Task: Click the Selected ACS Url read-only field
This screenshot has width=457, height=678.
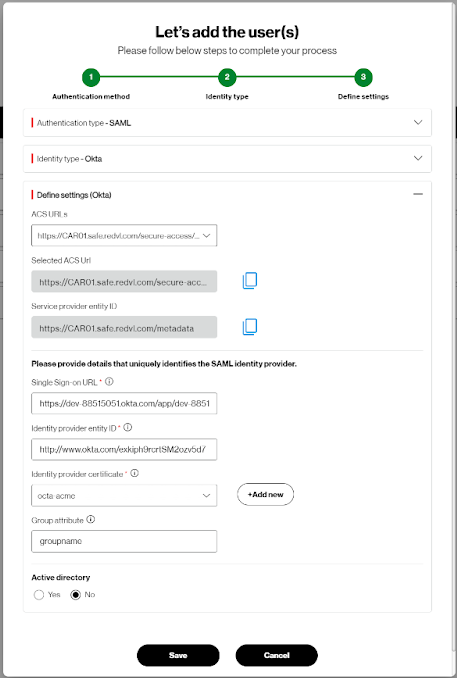Action: 124,281
